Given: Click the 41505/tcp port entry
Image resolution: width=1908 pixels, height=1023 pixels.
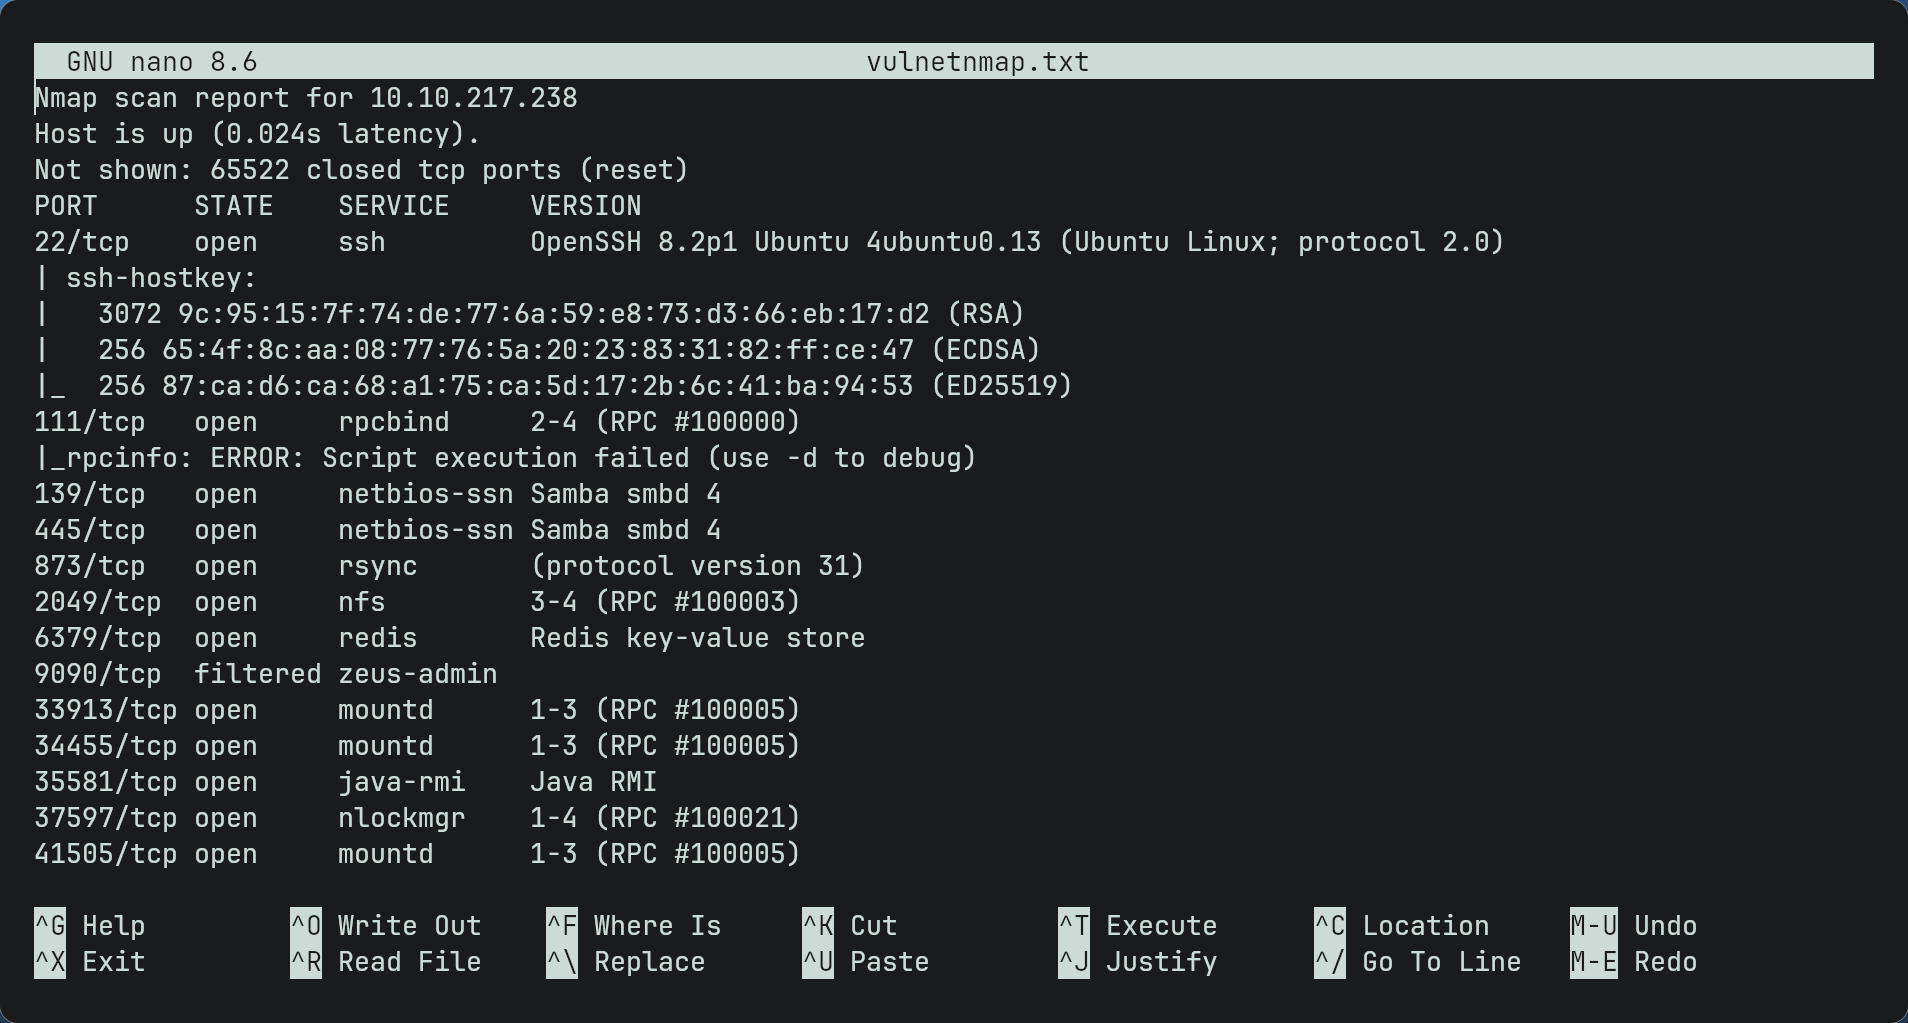Looking at the screenshot, I should coord(106,854).
